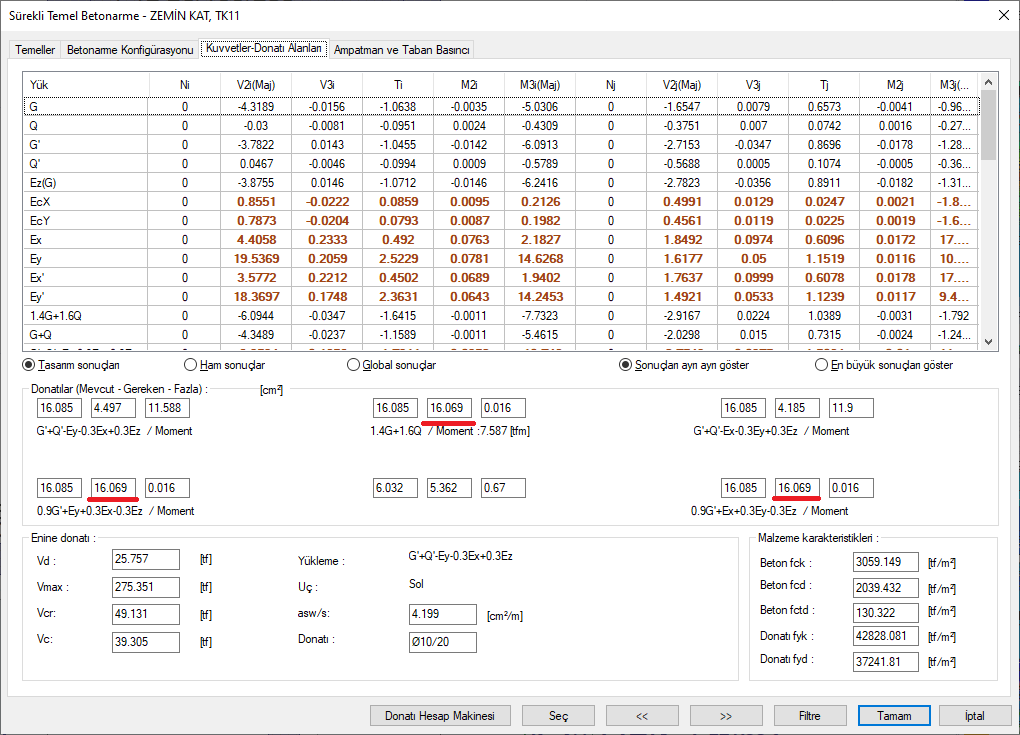Image resolution: width=1020 pixels, height=735 pixels.
Task: Click the 0.9G'+Ex+0.3Ey-0.3Ez / Moment label
Action: pyautogui.click(x=770, y=511)
